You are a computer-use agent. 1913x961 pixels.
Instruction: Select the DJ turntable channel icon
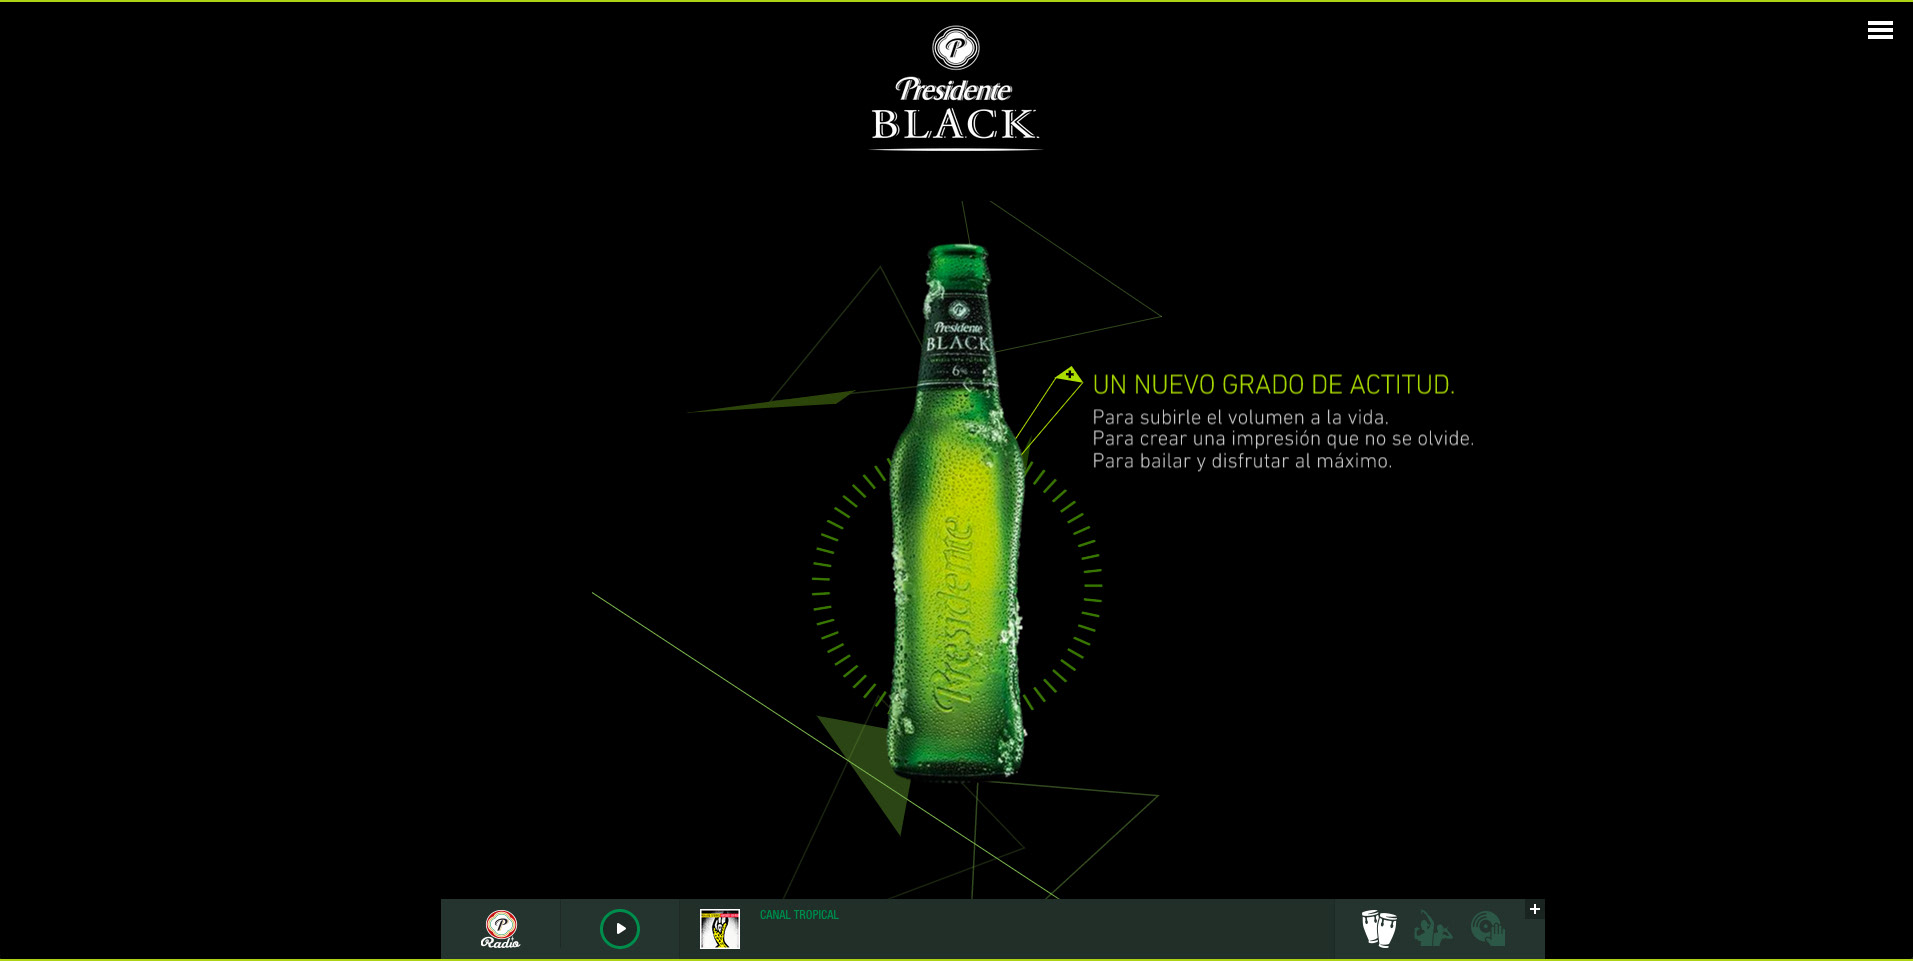(x=1488, y=929)
